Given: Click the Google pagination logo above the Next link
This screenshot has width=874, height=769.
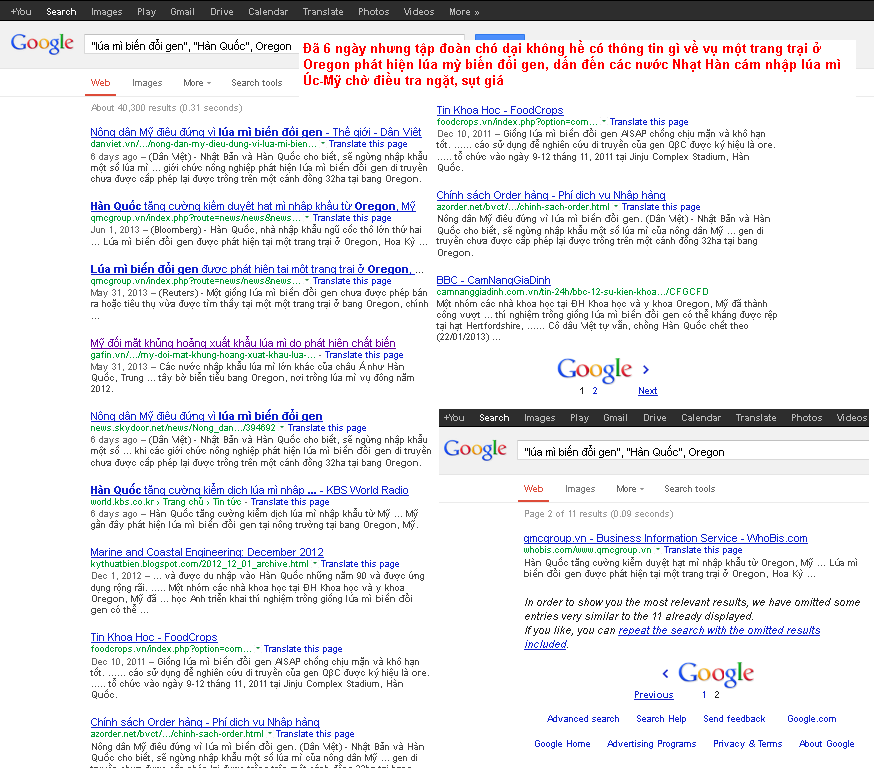Looking at the screenshot, I should [x=594, y=369].
